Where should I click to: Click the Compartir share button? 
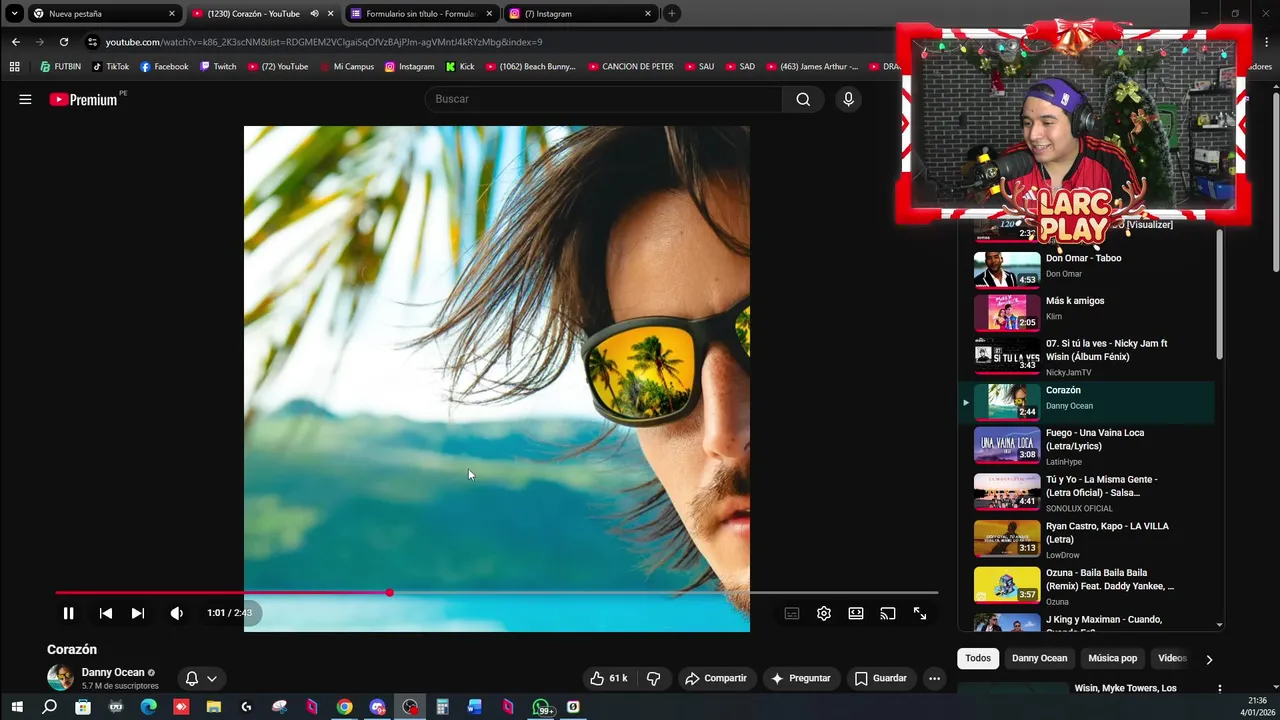(x=716, y=678)
